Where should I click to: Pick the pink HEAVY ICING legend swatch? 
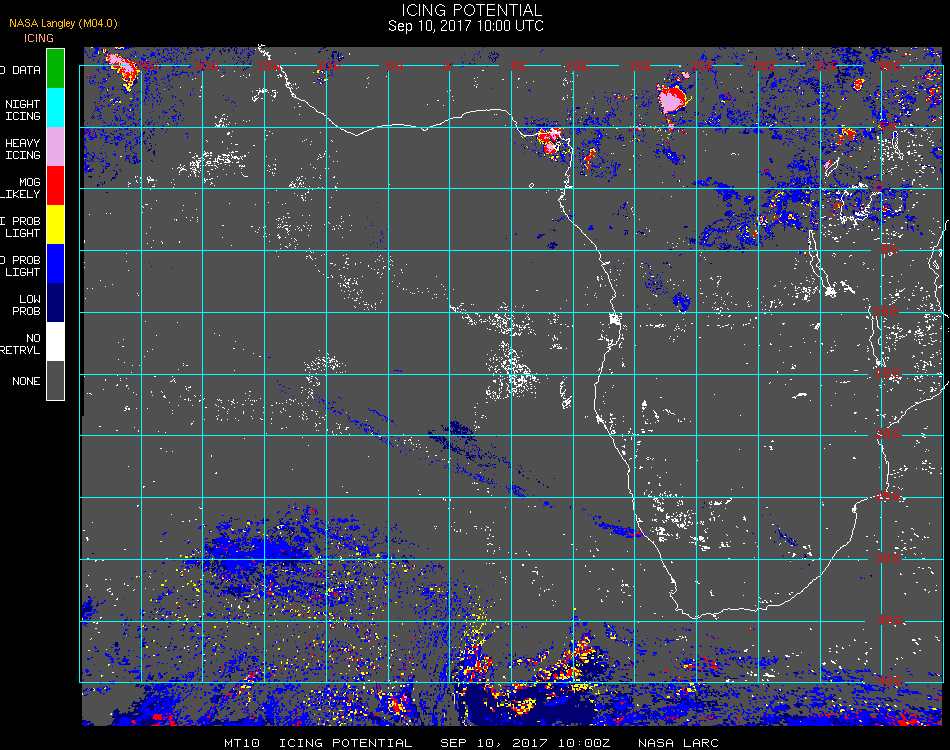pos(55,147)
